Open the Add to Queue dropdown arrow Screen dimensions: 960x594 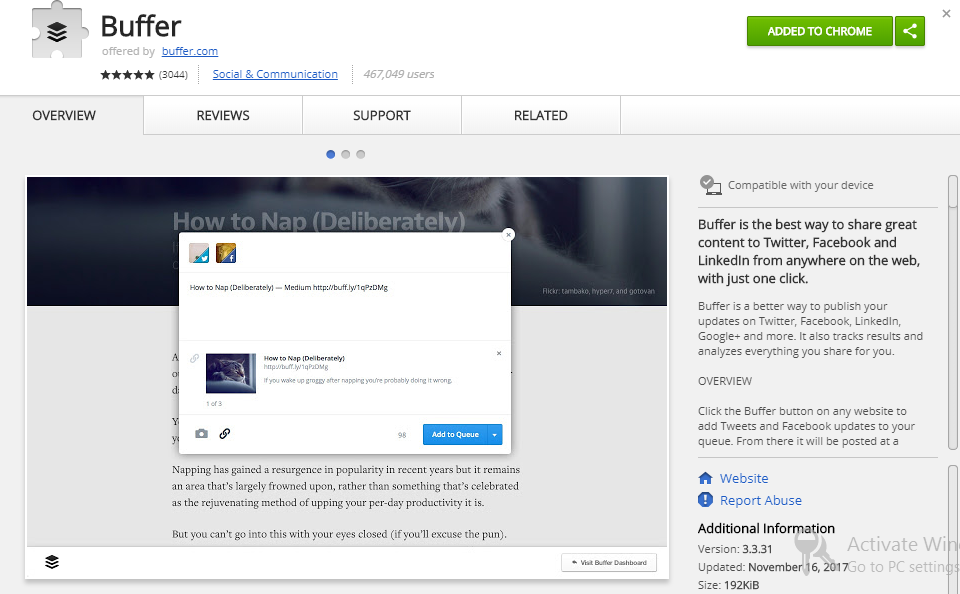pyautogui.click(x=495, y=435)
